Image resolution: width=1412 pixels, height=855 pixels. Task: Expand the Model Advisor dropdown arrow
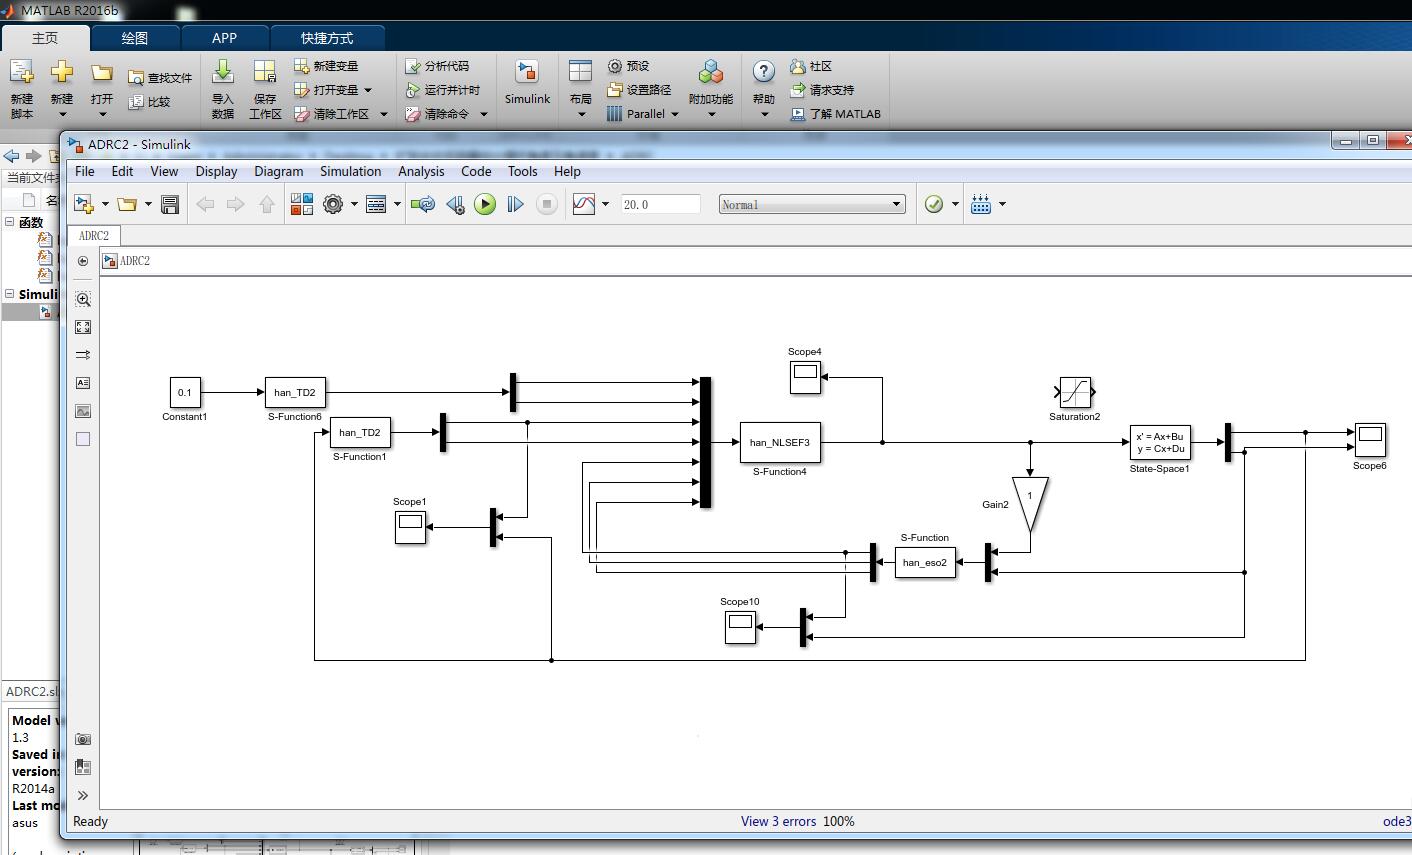pos(955,204)
